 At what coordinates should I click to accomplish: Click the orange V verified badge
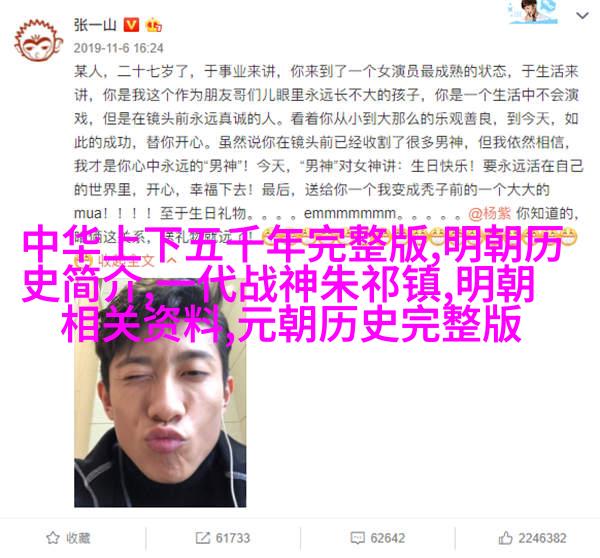(131, 25)
